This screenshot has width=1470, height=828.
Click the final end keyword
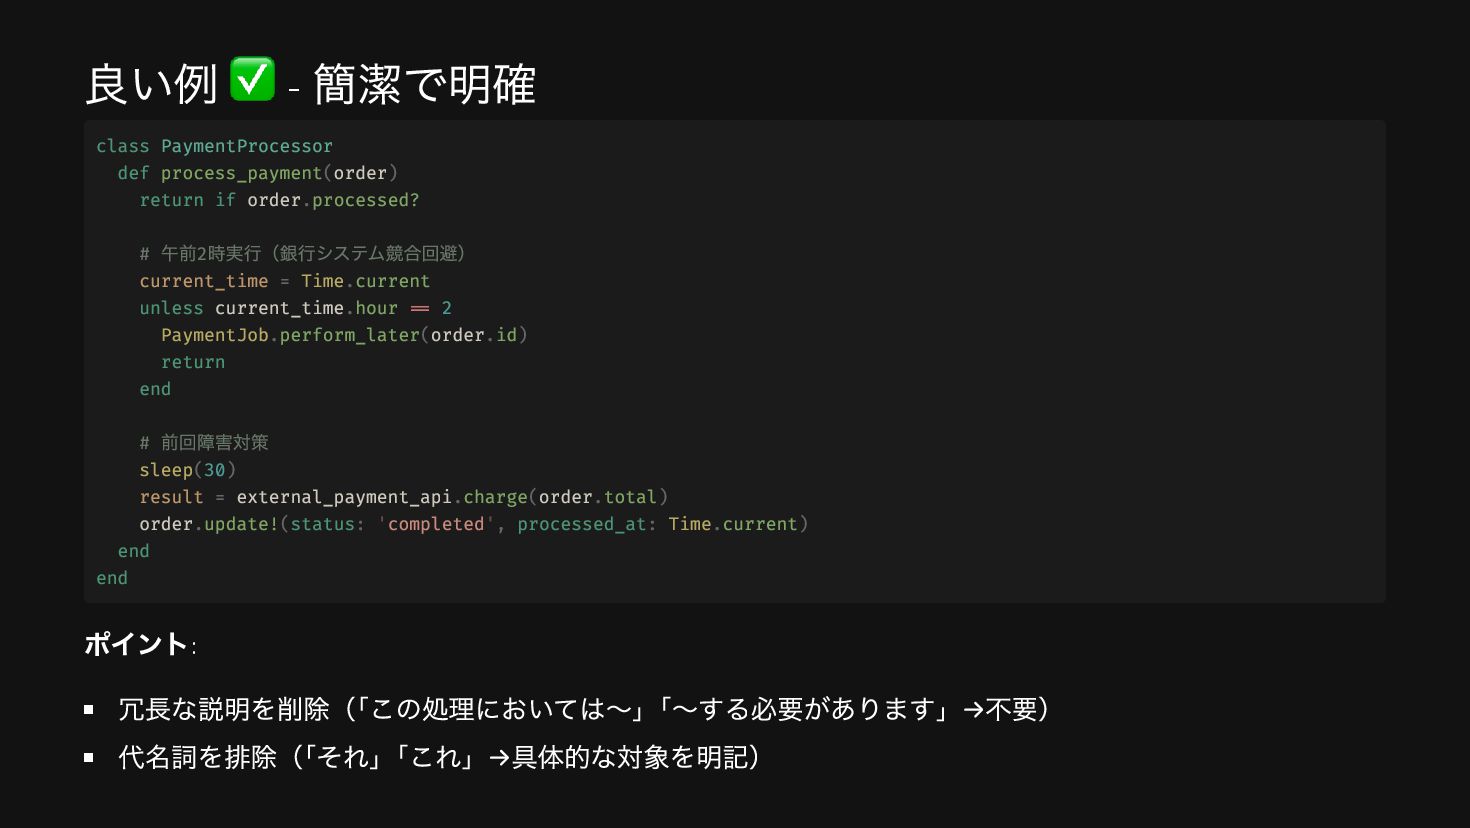[112, 578]
